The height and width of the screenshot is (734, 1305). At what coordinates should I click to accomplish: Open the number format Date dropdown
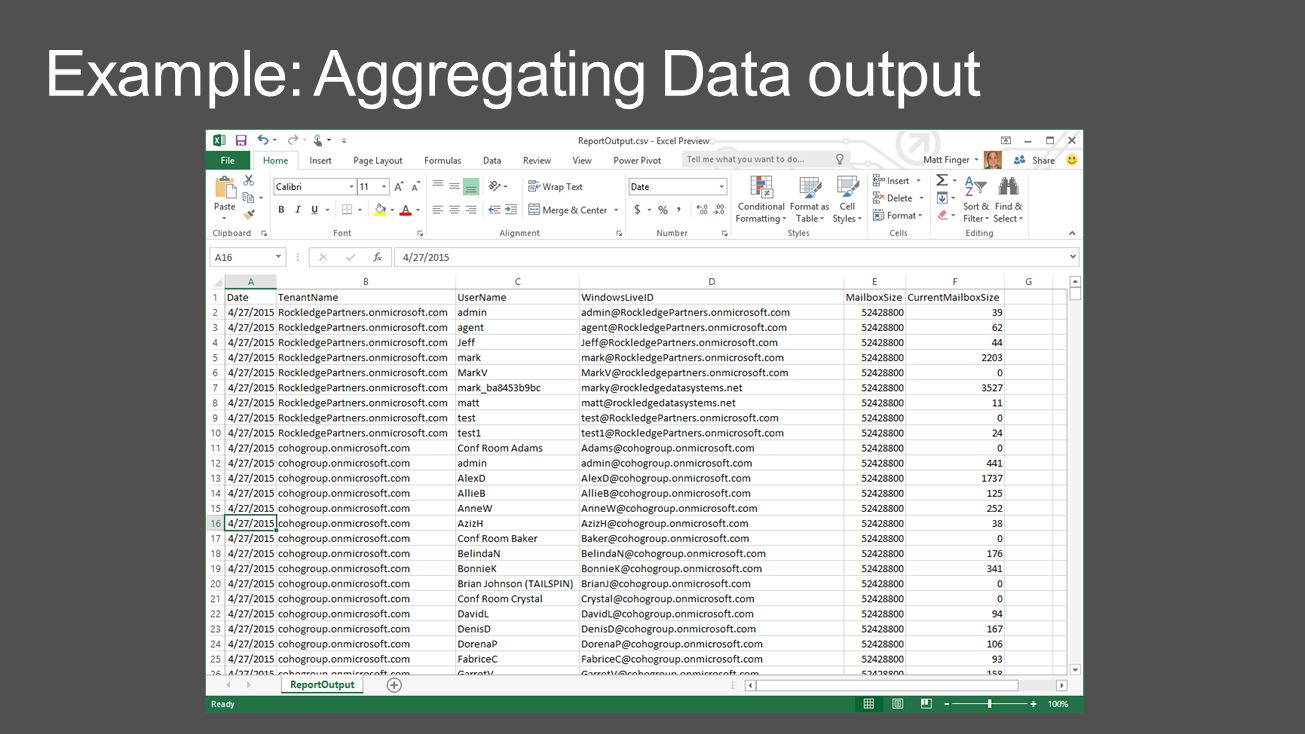(722, 187)
